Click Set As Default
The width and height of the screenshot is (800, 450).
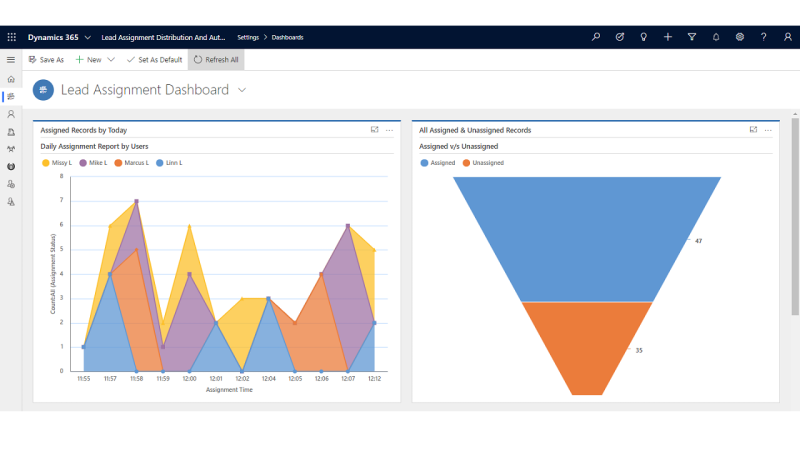tap(154, 60)
